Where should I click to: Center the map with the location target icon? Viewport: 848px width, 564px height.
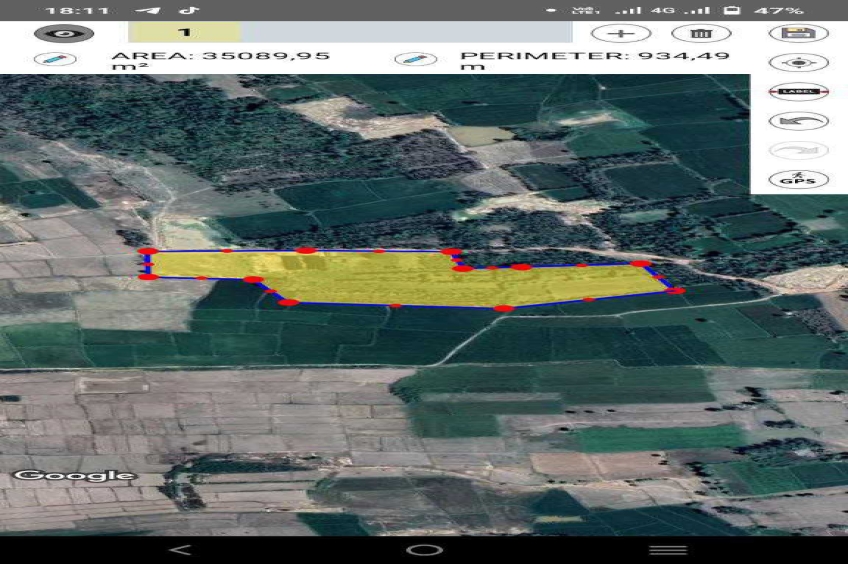coord(798,62)
